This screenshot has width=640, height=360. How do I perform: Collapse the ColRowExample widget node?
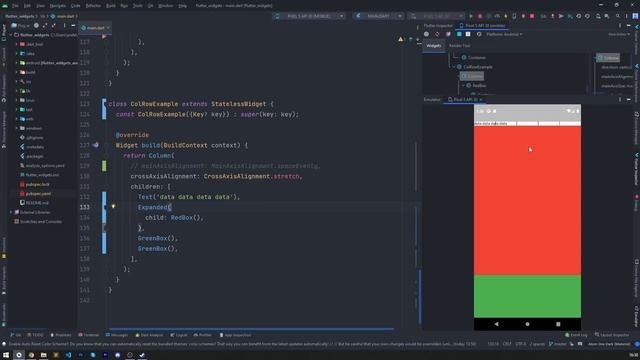click(454, 67)
